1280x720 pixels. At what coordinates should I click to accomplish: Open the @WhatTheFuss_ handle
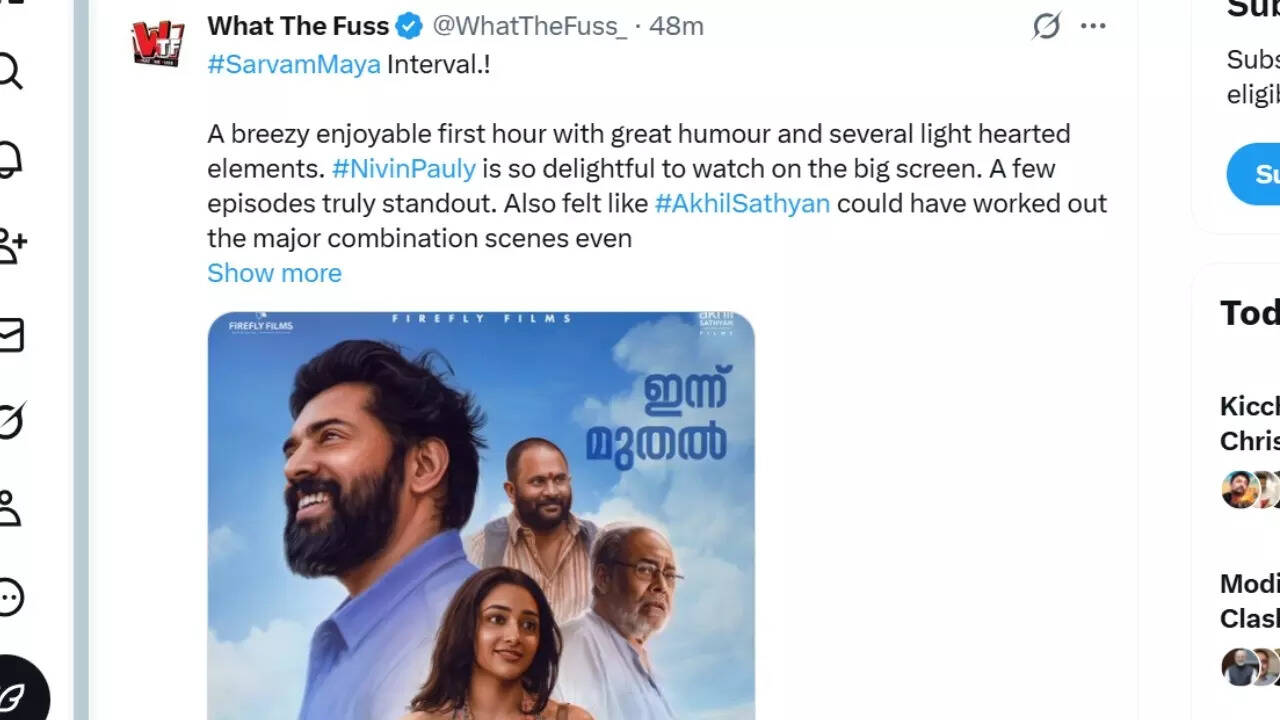pos(529,26)
